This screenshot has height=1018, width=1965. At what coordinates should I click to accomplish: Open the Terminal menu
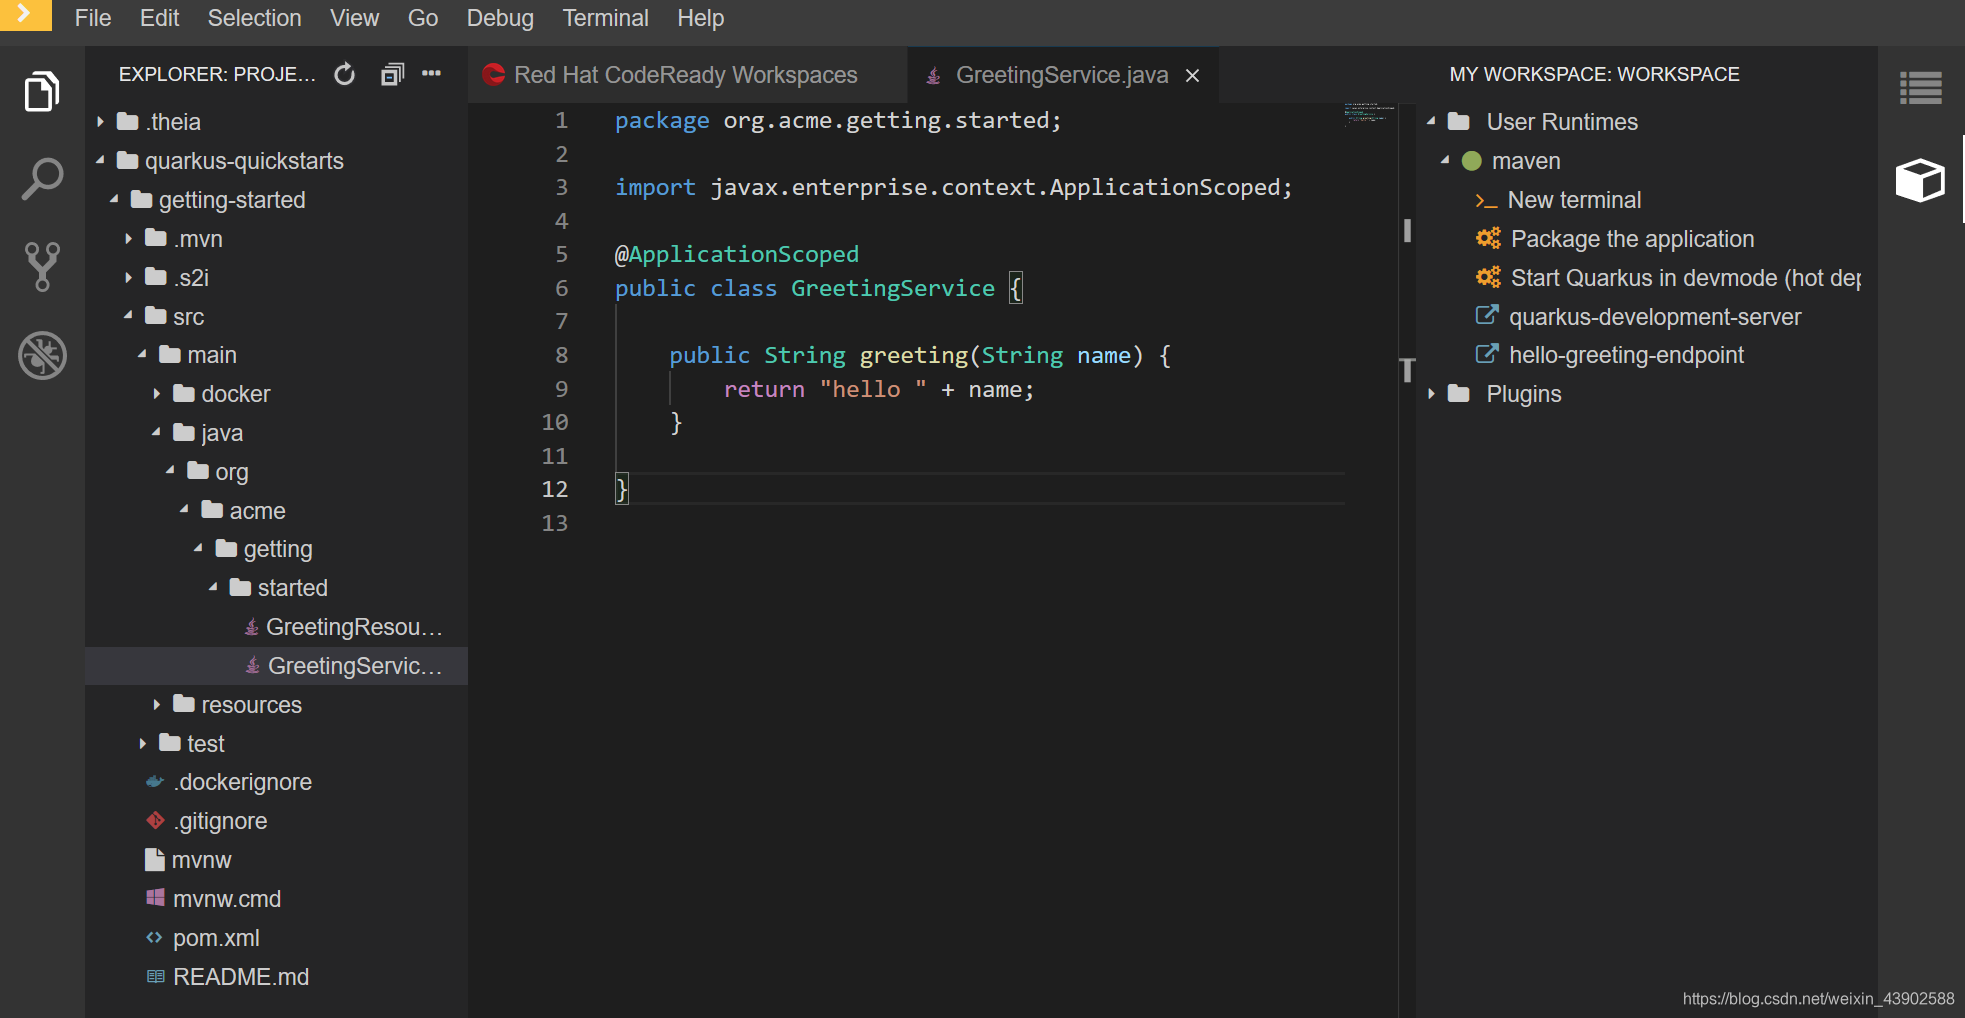[x=605, y=18]
